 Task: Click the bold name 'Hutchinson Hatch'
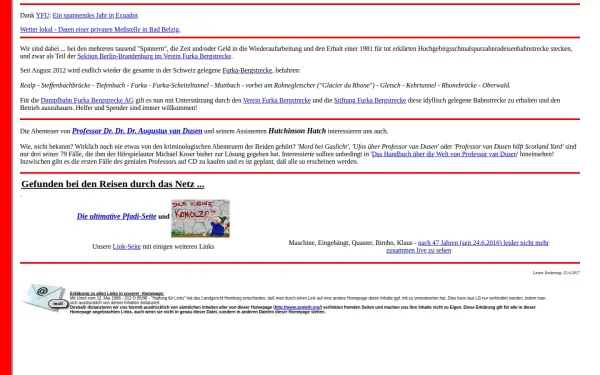(297, 131)
